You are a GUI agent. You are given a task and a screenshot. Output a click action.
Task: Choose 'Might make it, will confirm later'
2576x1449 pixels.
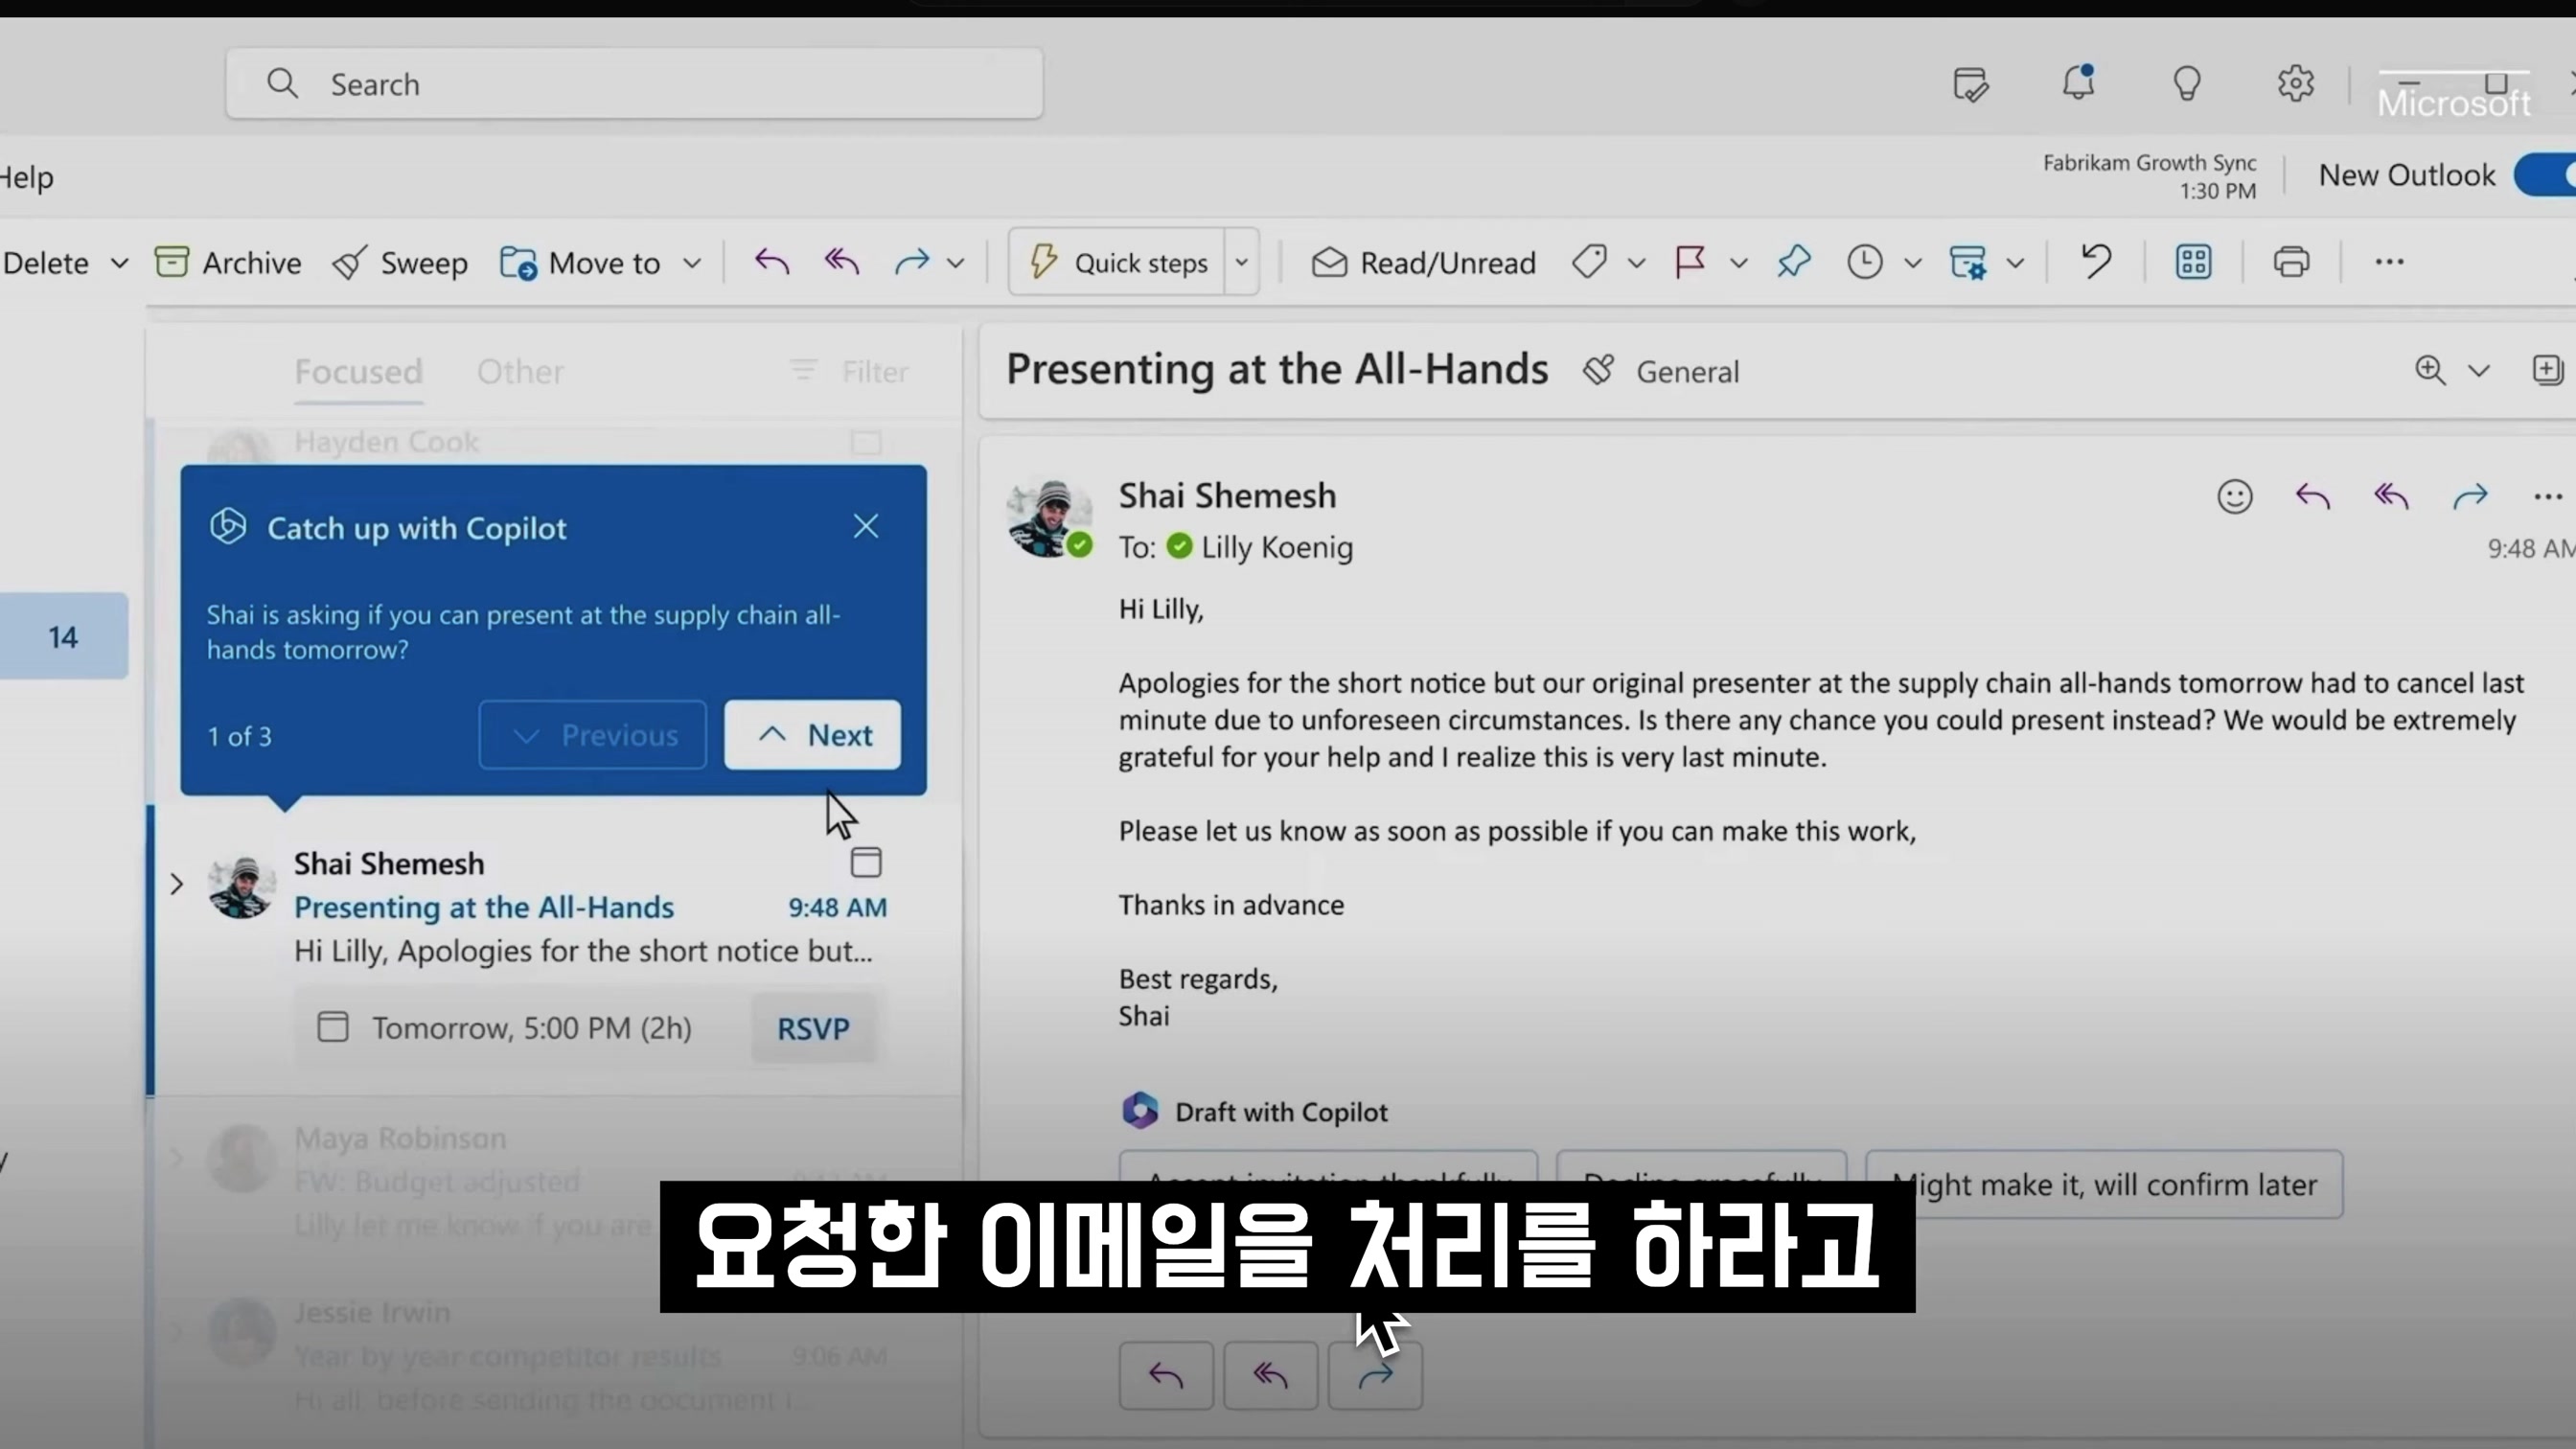click(2104, 1184)
